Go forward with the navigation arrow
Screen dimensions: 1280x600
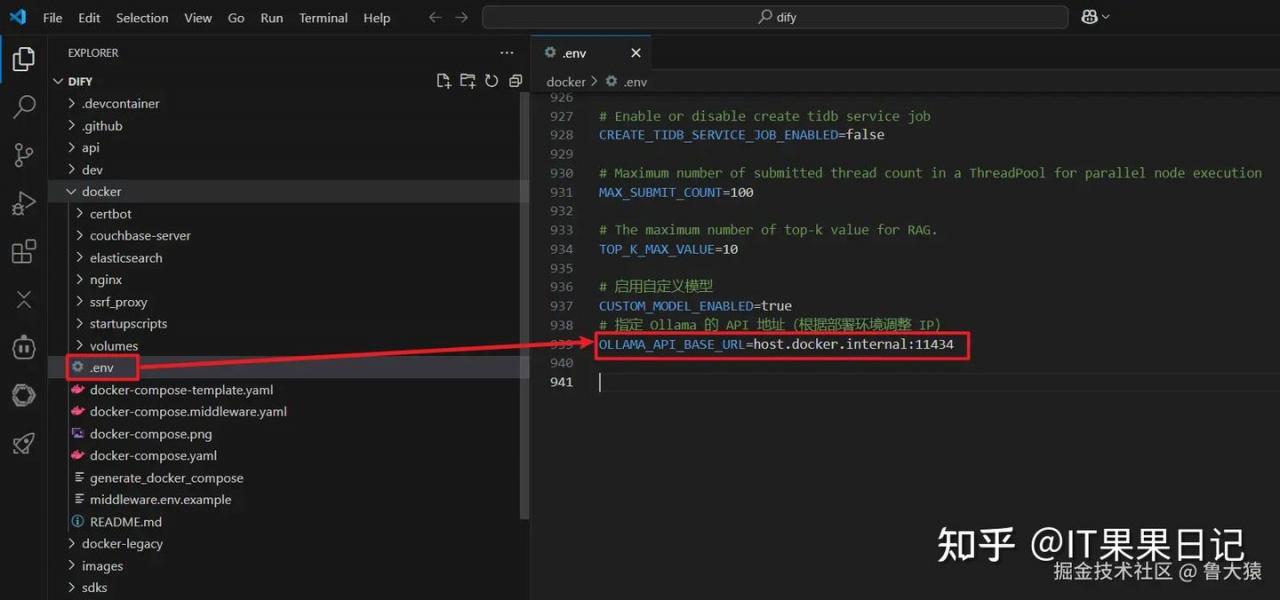click(x=461, y=17)
